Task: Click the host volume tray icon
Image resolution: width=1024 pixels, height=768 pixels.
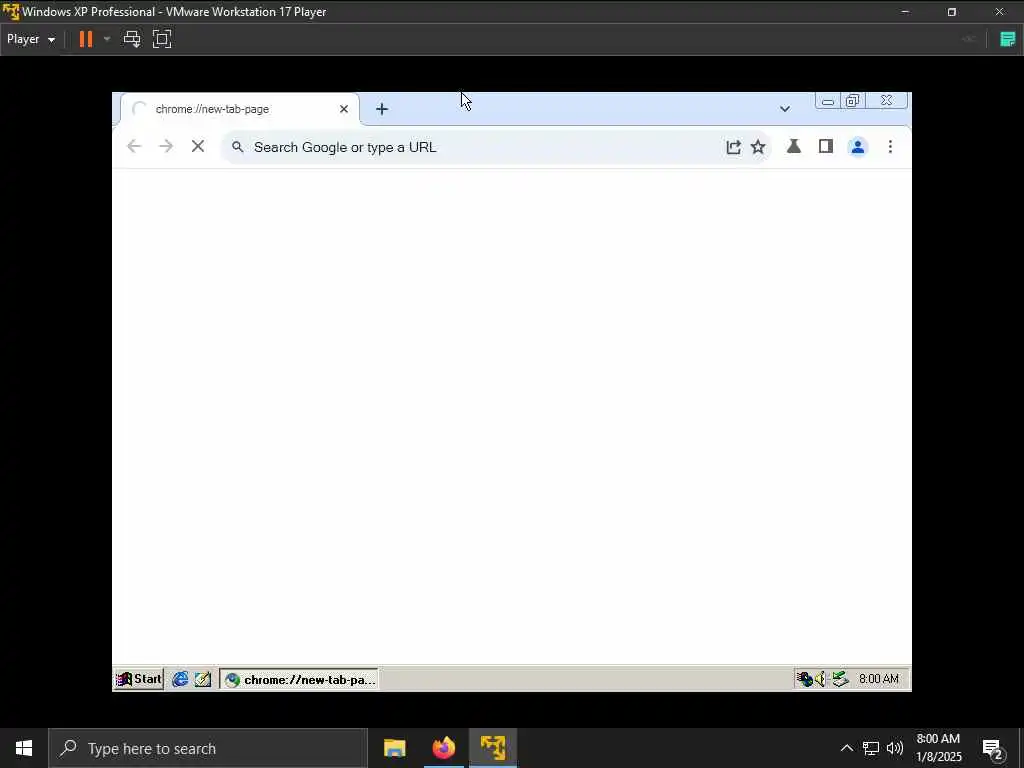Action: tap(895, 748)
